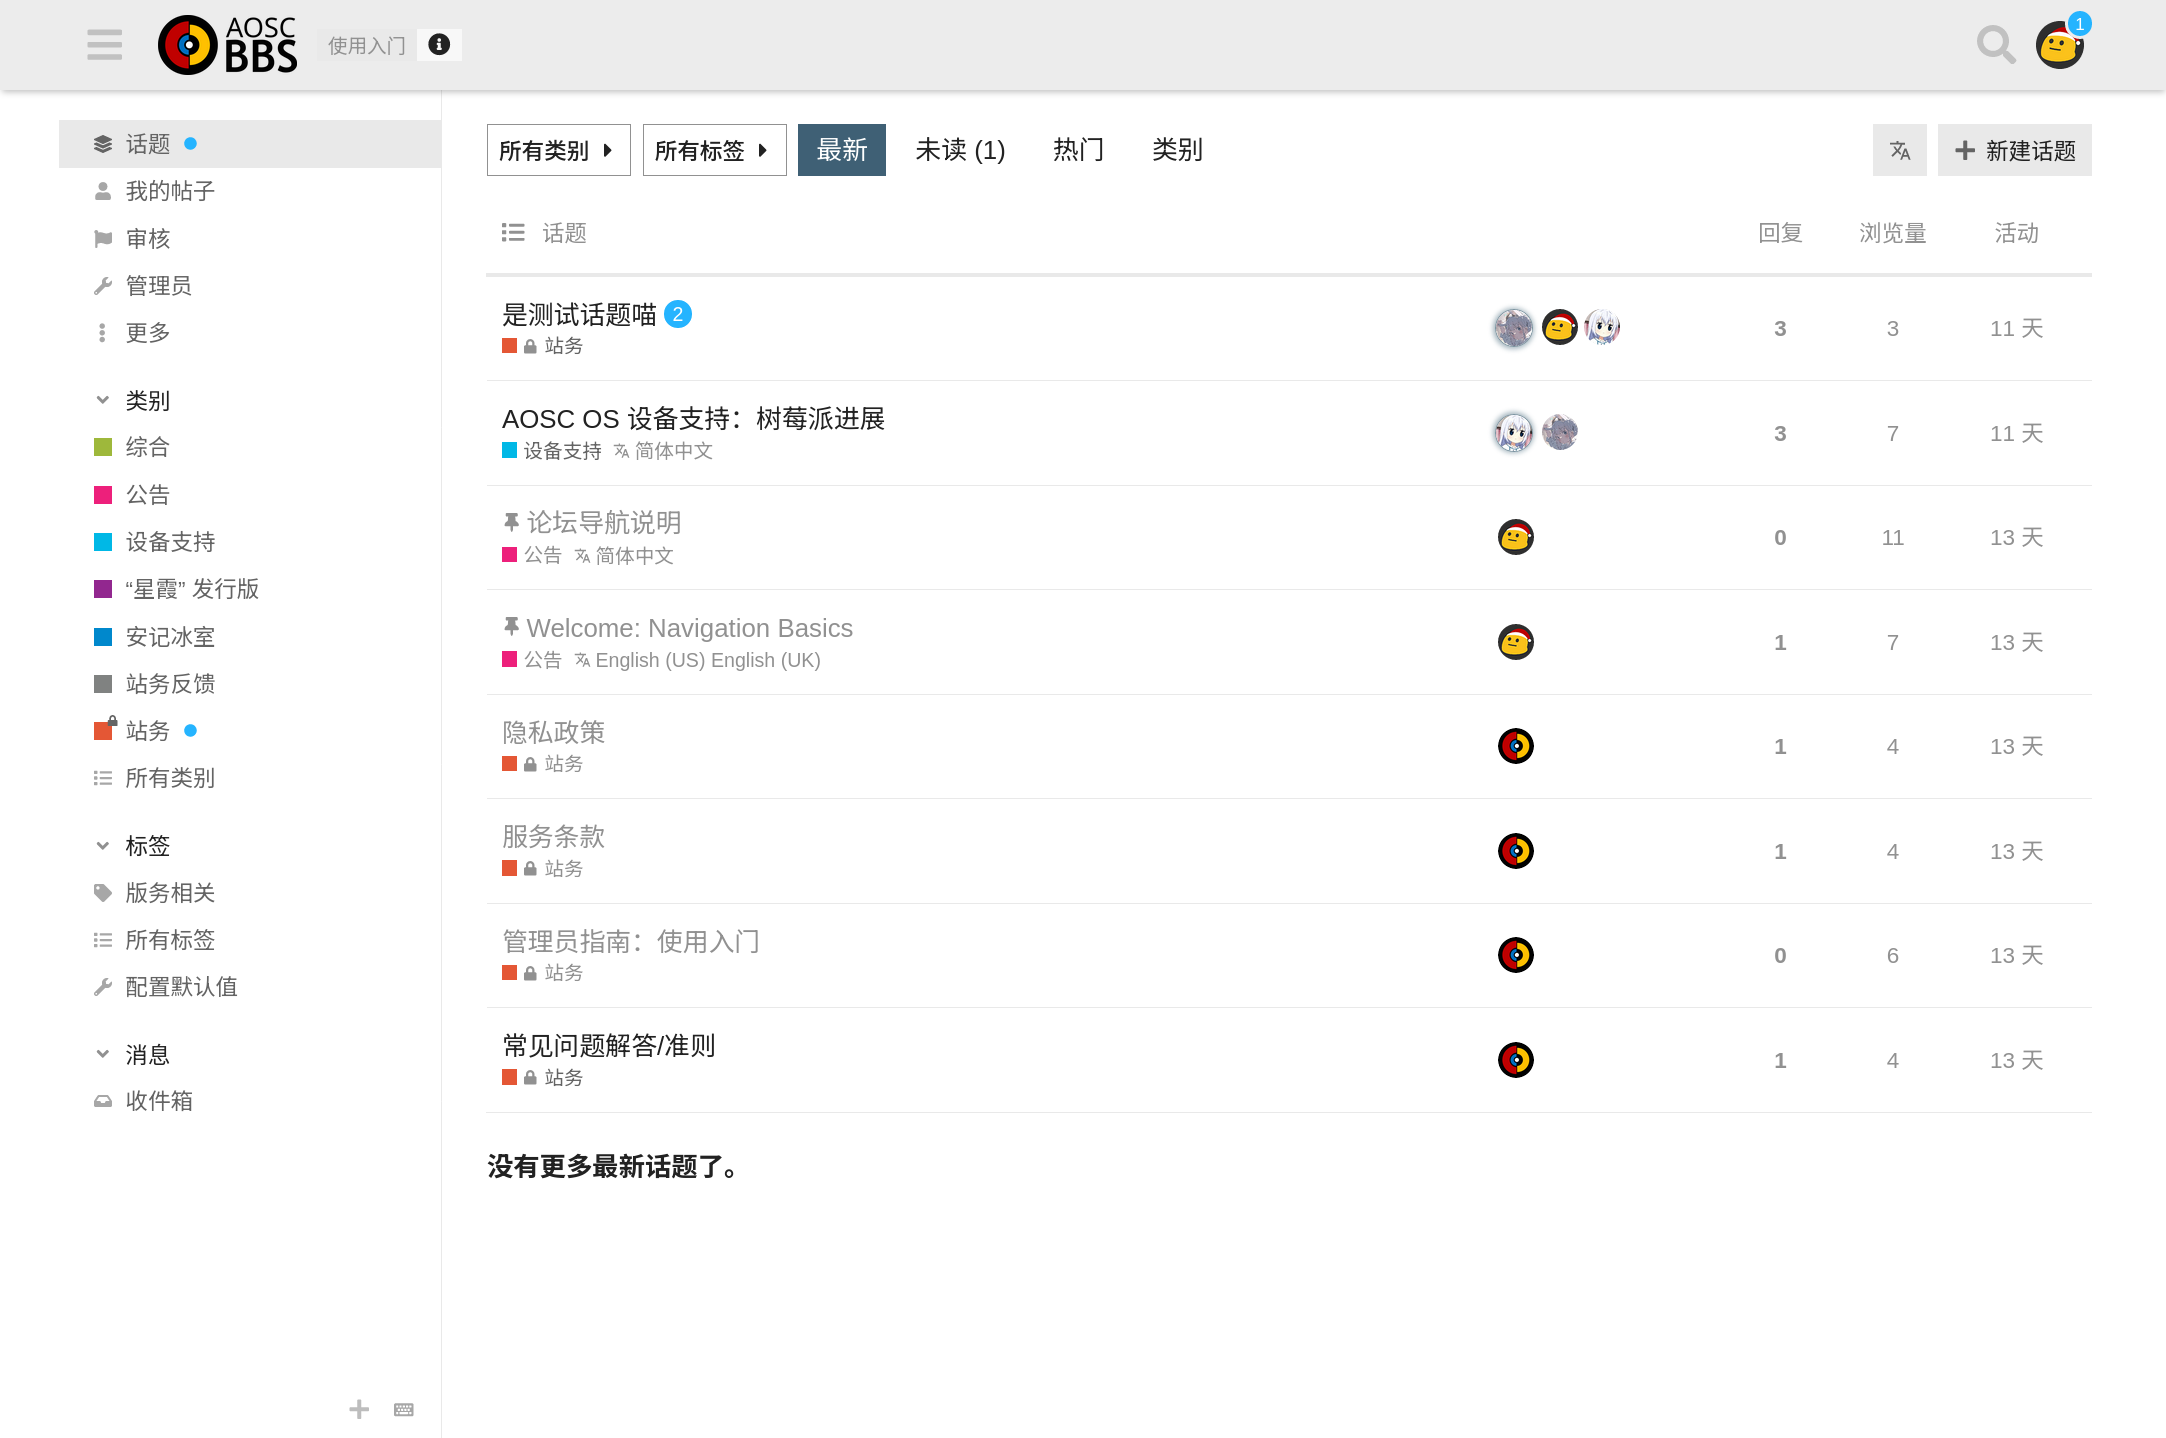Toggle the hamburger sidebar menu
Image resolution: width=2166 pixels, height=1438 pixels.
click(x=104, y=45)
